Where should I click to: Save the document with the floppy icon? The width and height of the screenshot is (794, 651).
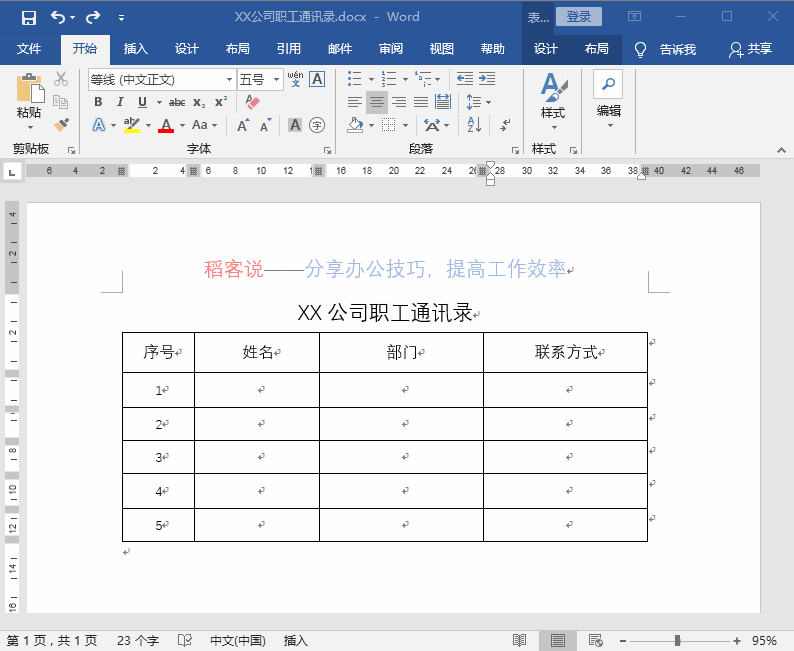click(29, 18)
